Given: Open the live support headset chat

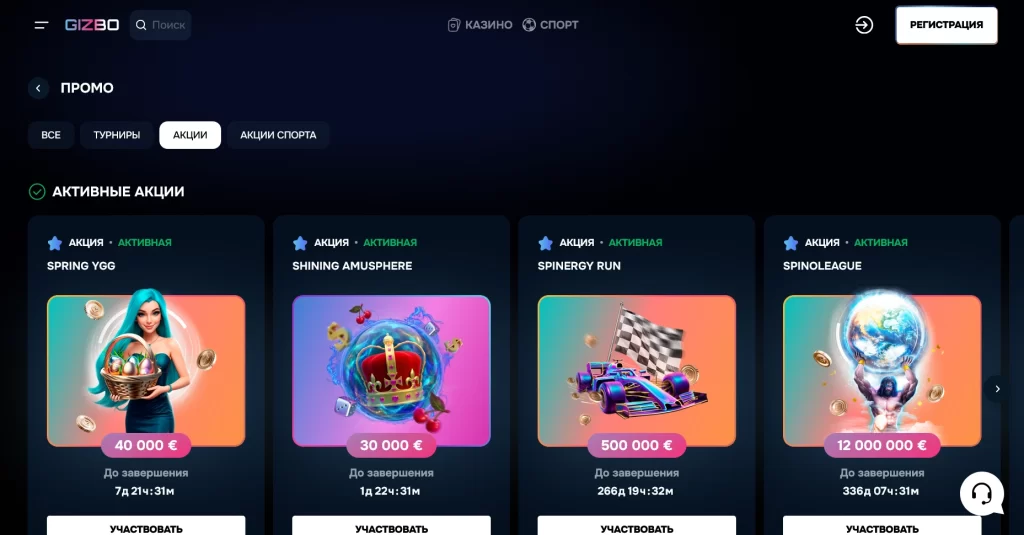Looking at the screenshot, I should tap(982, 493).
